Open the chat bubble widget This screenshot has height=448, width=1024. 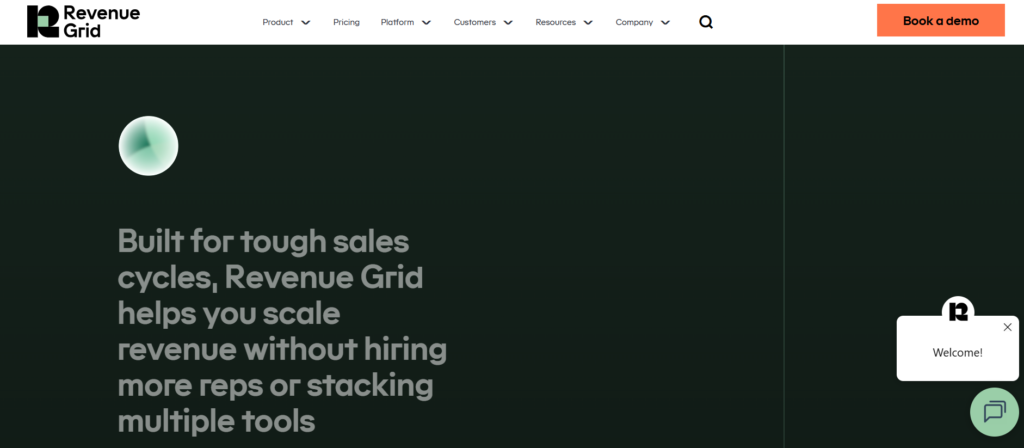(x=994, y=411)
